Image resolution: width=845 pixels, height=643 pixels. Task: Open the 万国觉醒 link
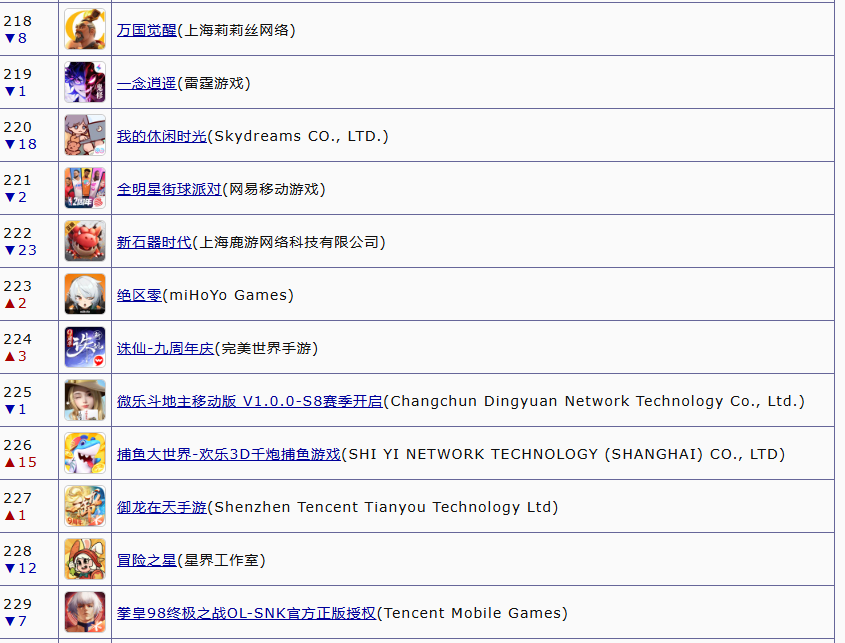click(x=147, y=30)
